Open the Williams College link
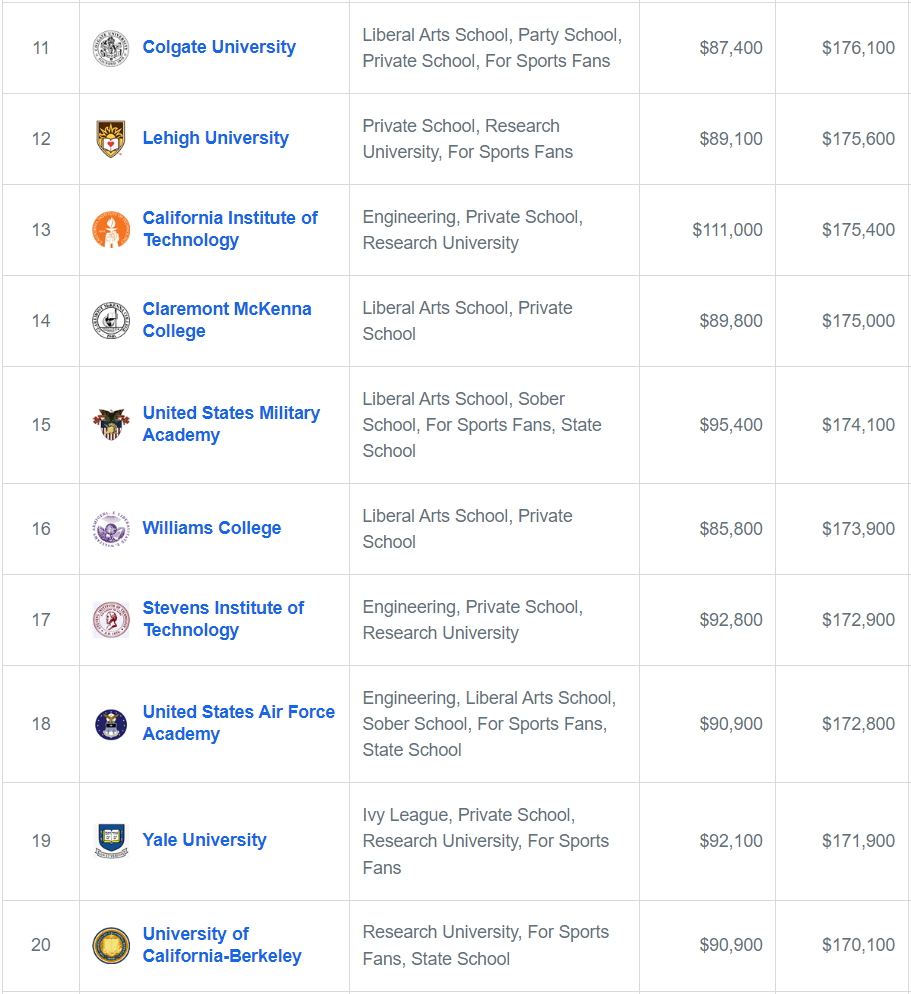The height and width of the screenshot is (994, 911). (x=211, y=529)
